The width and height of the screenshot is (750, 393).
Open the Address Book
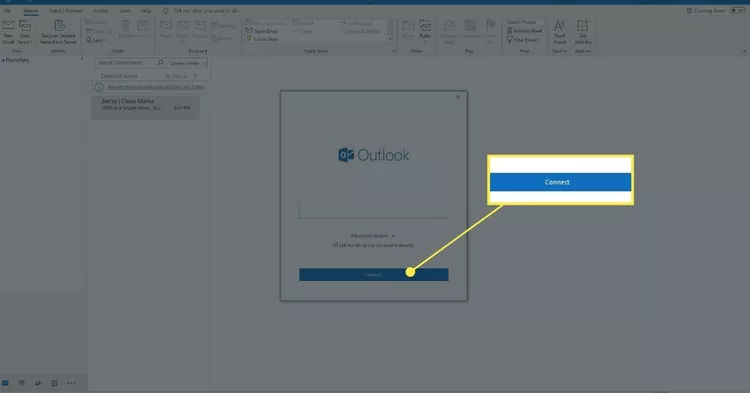(524, 31)
